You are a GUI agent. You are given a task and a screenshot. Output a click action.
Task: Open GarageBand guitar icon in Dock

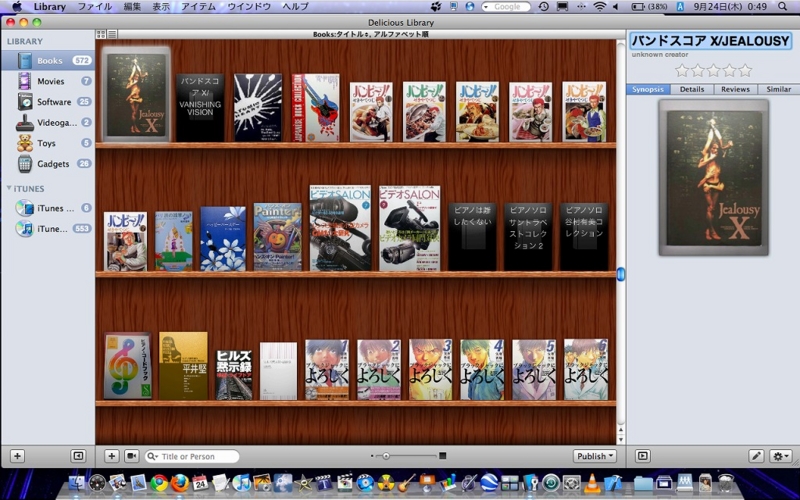[x=407, y=483]
